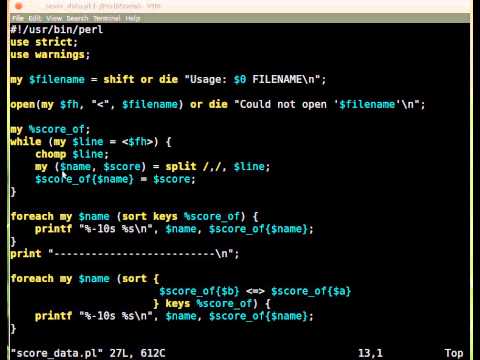Click the '13,1' cursor position indicator
The width and height of the screenshot is (480, 360).
[x=370, y=353]
